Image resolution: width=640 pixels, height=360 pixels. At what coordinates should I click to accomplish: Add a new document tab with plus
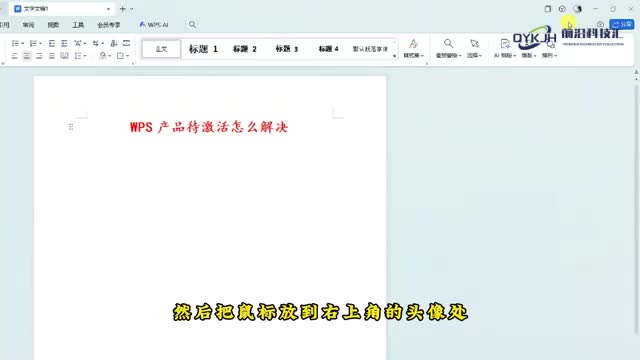coord(122,9)
